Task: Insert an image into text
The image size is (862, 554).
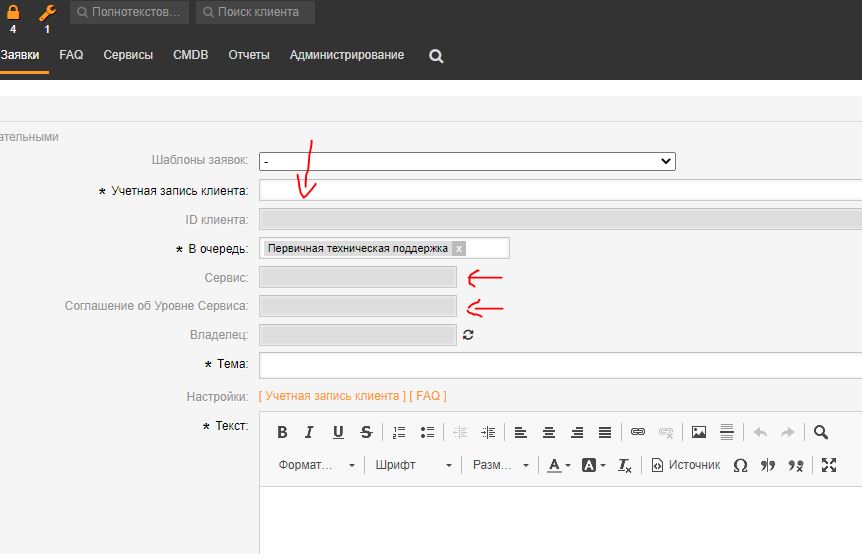Action: (x=699, y=433)
